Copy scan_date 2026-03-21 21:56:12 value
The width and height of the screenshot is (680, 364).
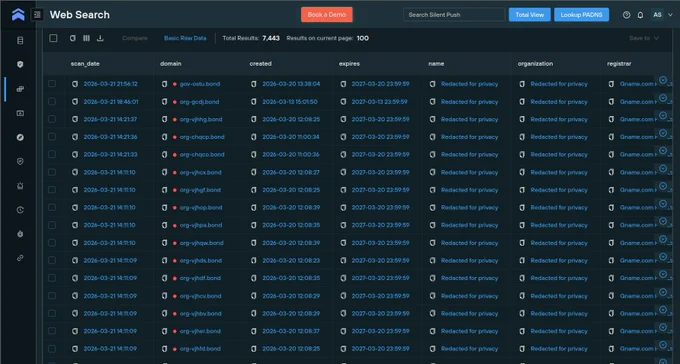75,84
